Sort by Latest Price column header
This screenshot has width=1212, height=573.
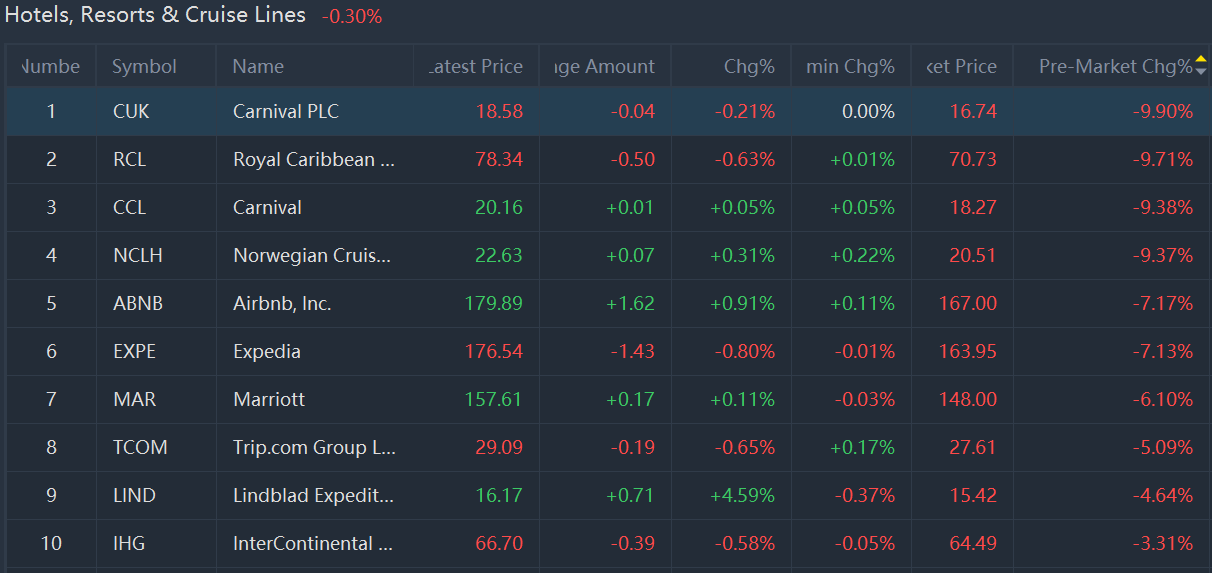[x=475, y=66]
